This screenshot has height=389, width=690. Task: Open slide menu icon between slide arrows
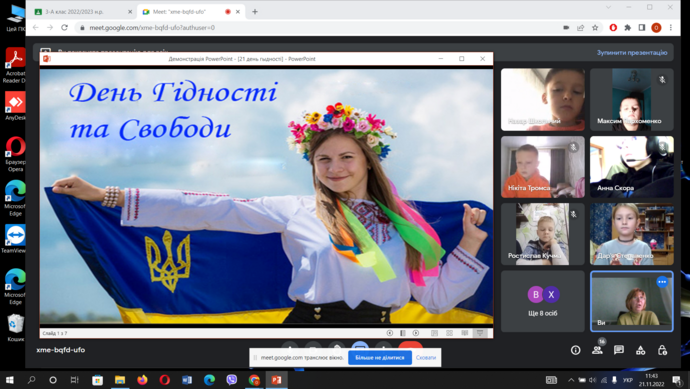pos(403,333)
